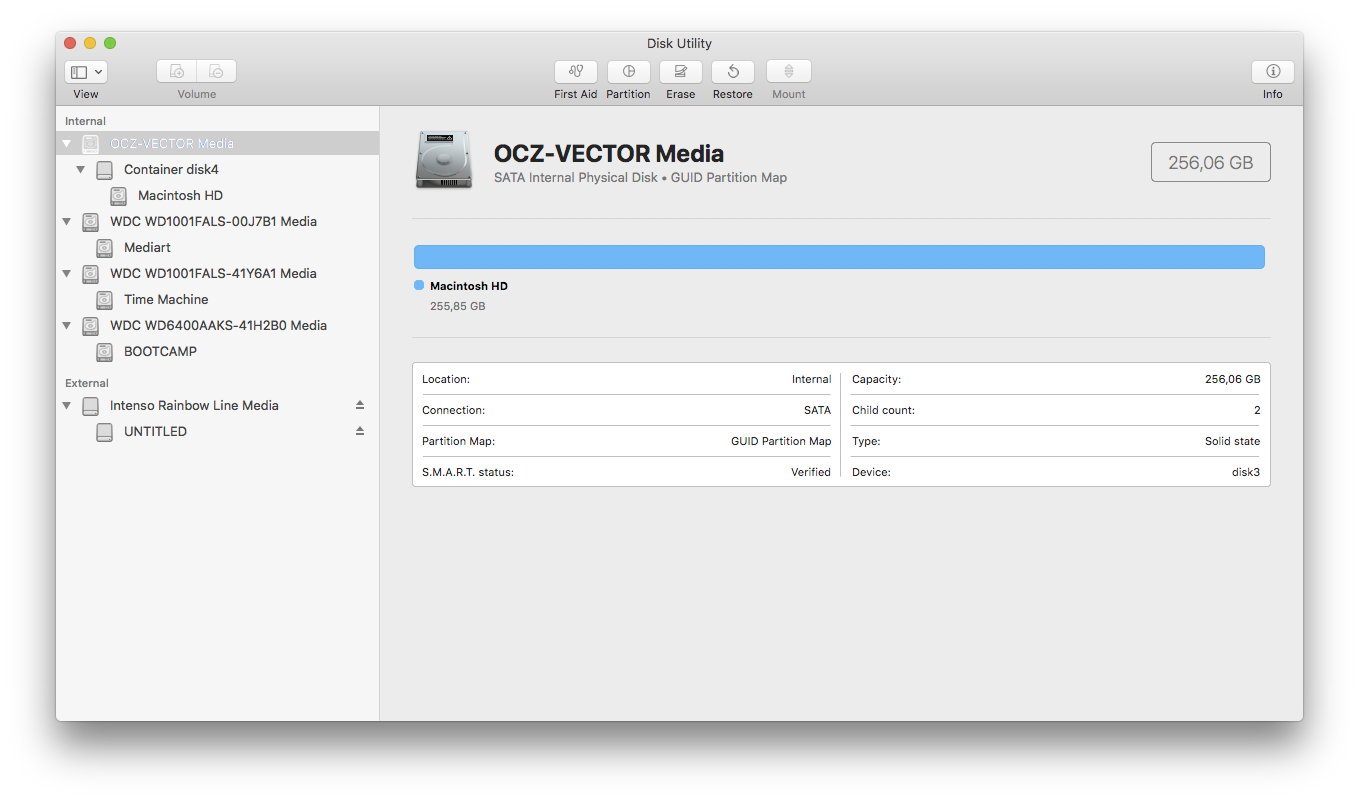Click the blue Macintosh HD legend dot
The width and height of the screenshot is (1359, 801).
tap(419, 285)
